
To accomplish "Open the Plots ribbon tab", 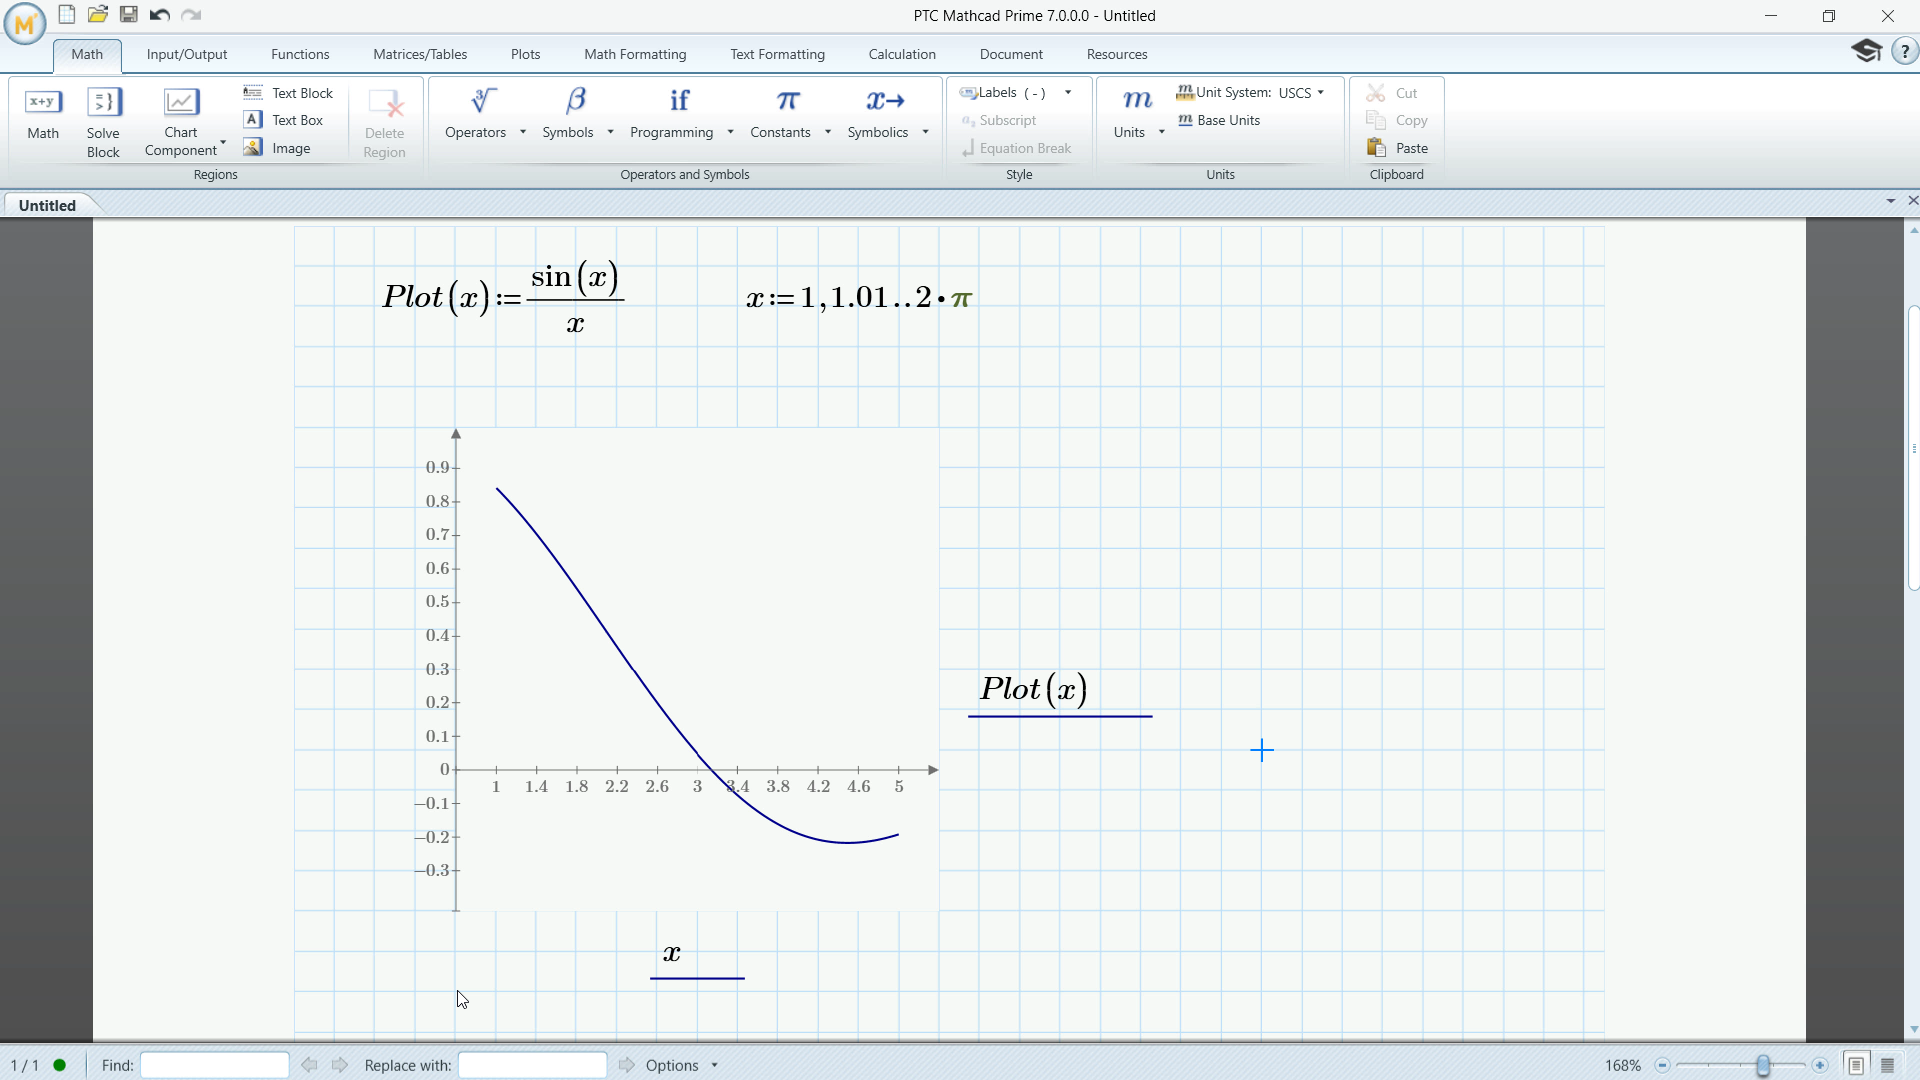I will pos(525,54).
